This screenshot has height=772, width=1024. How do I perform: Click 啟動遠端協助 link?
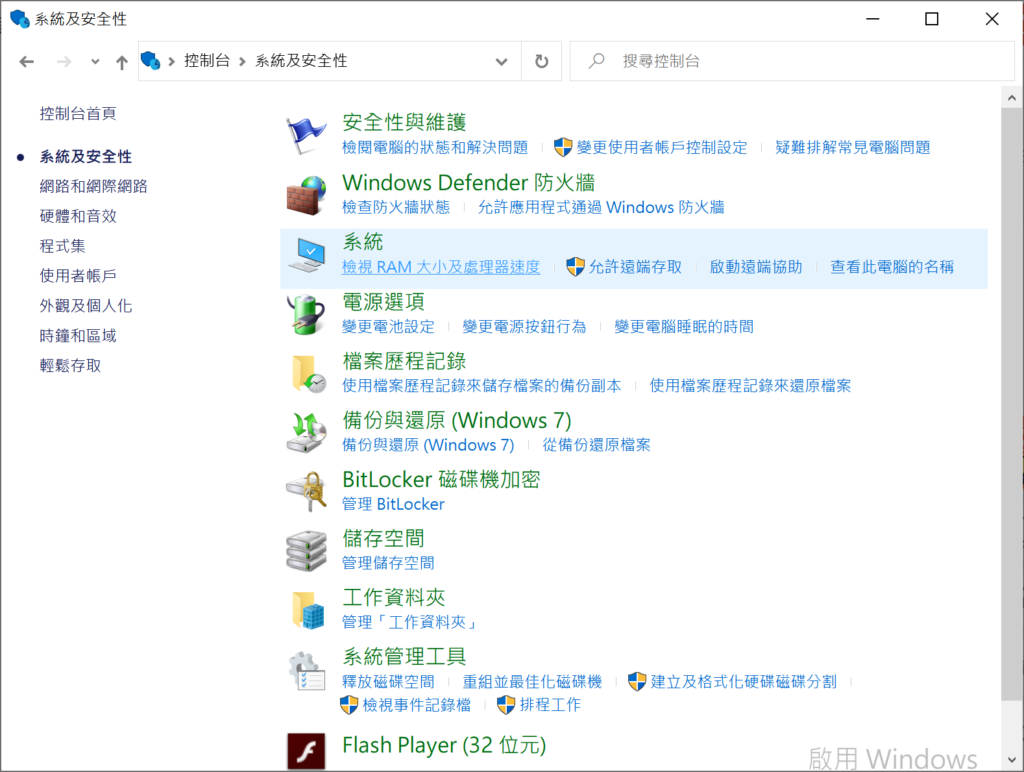coord(756,267)
